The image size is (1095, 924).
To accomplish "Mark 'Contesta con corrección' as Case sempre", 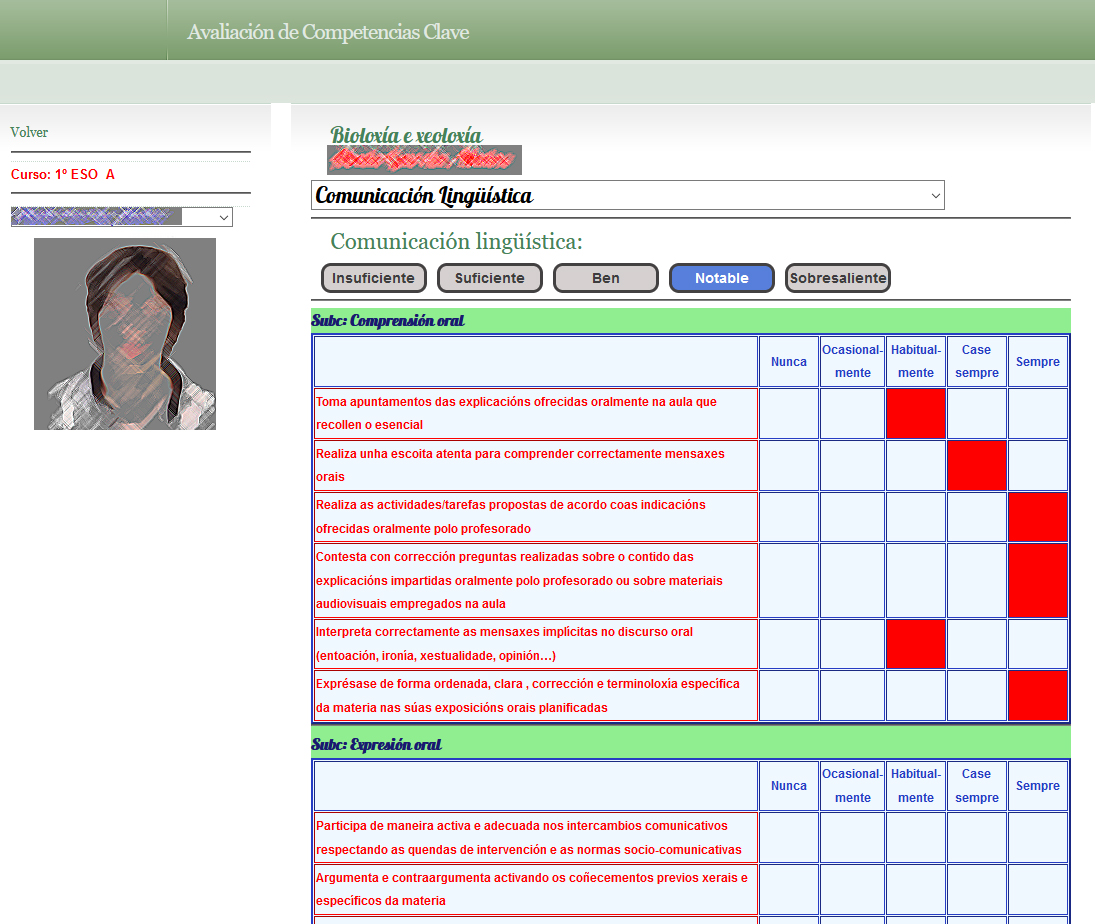I will coord(976,580).
